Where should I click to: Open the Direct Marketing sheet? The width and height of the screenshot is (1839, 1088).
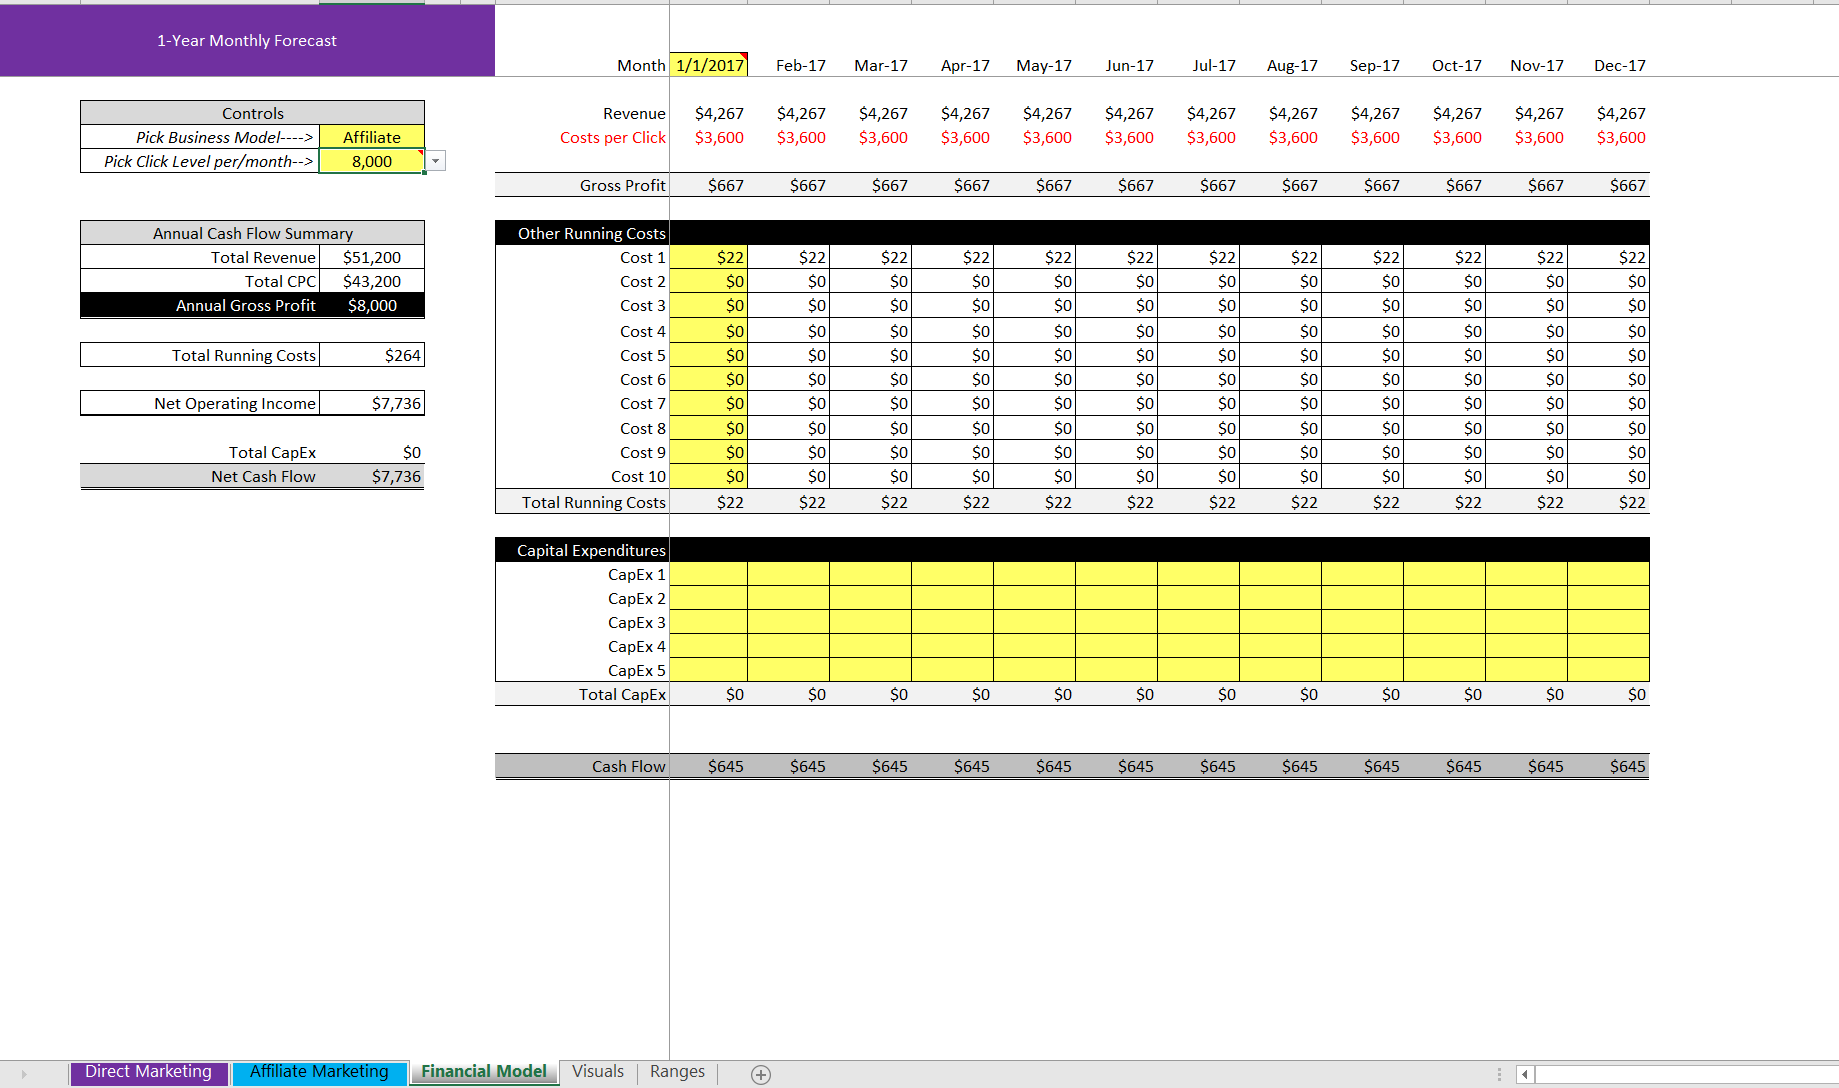[148, 1071]
